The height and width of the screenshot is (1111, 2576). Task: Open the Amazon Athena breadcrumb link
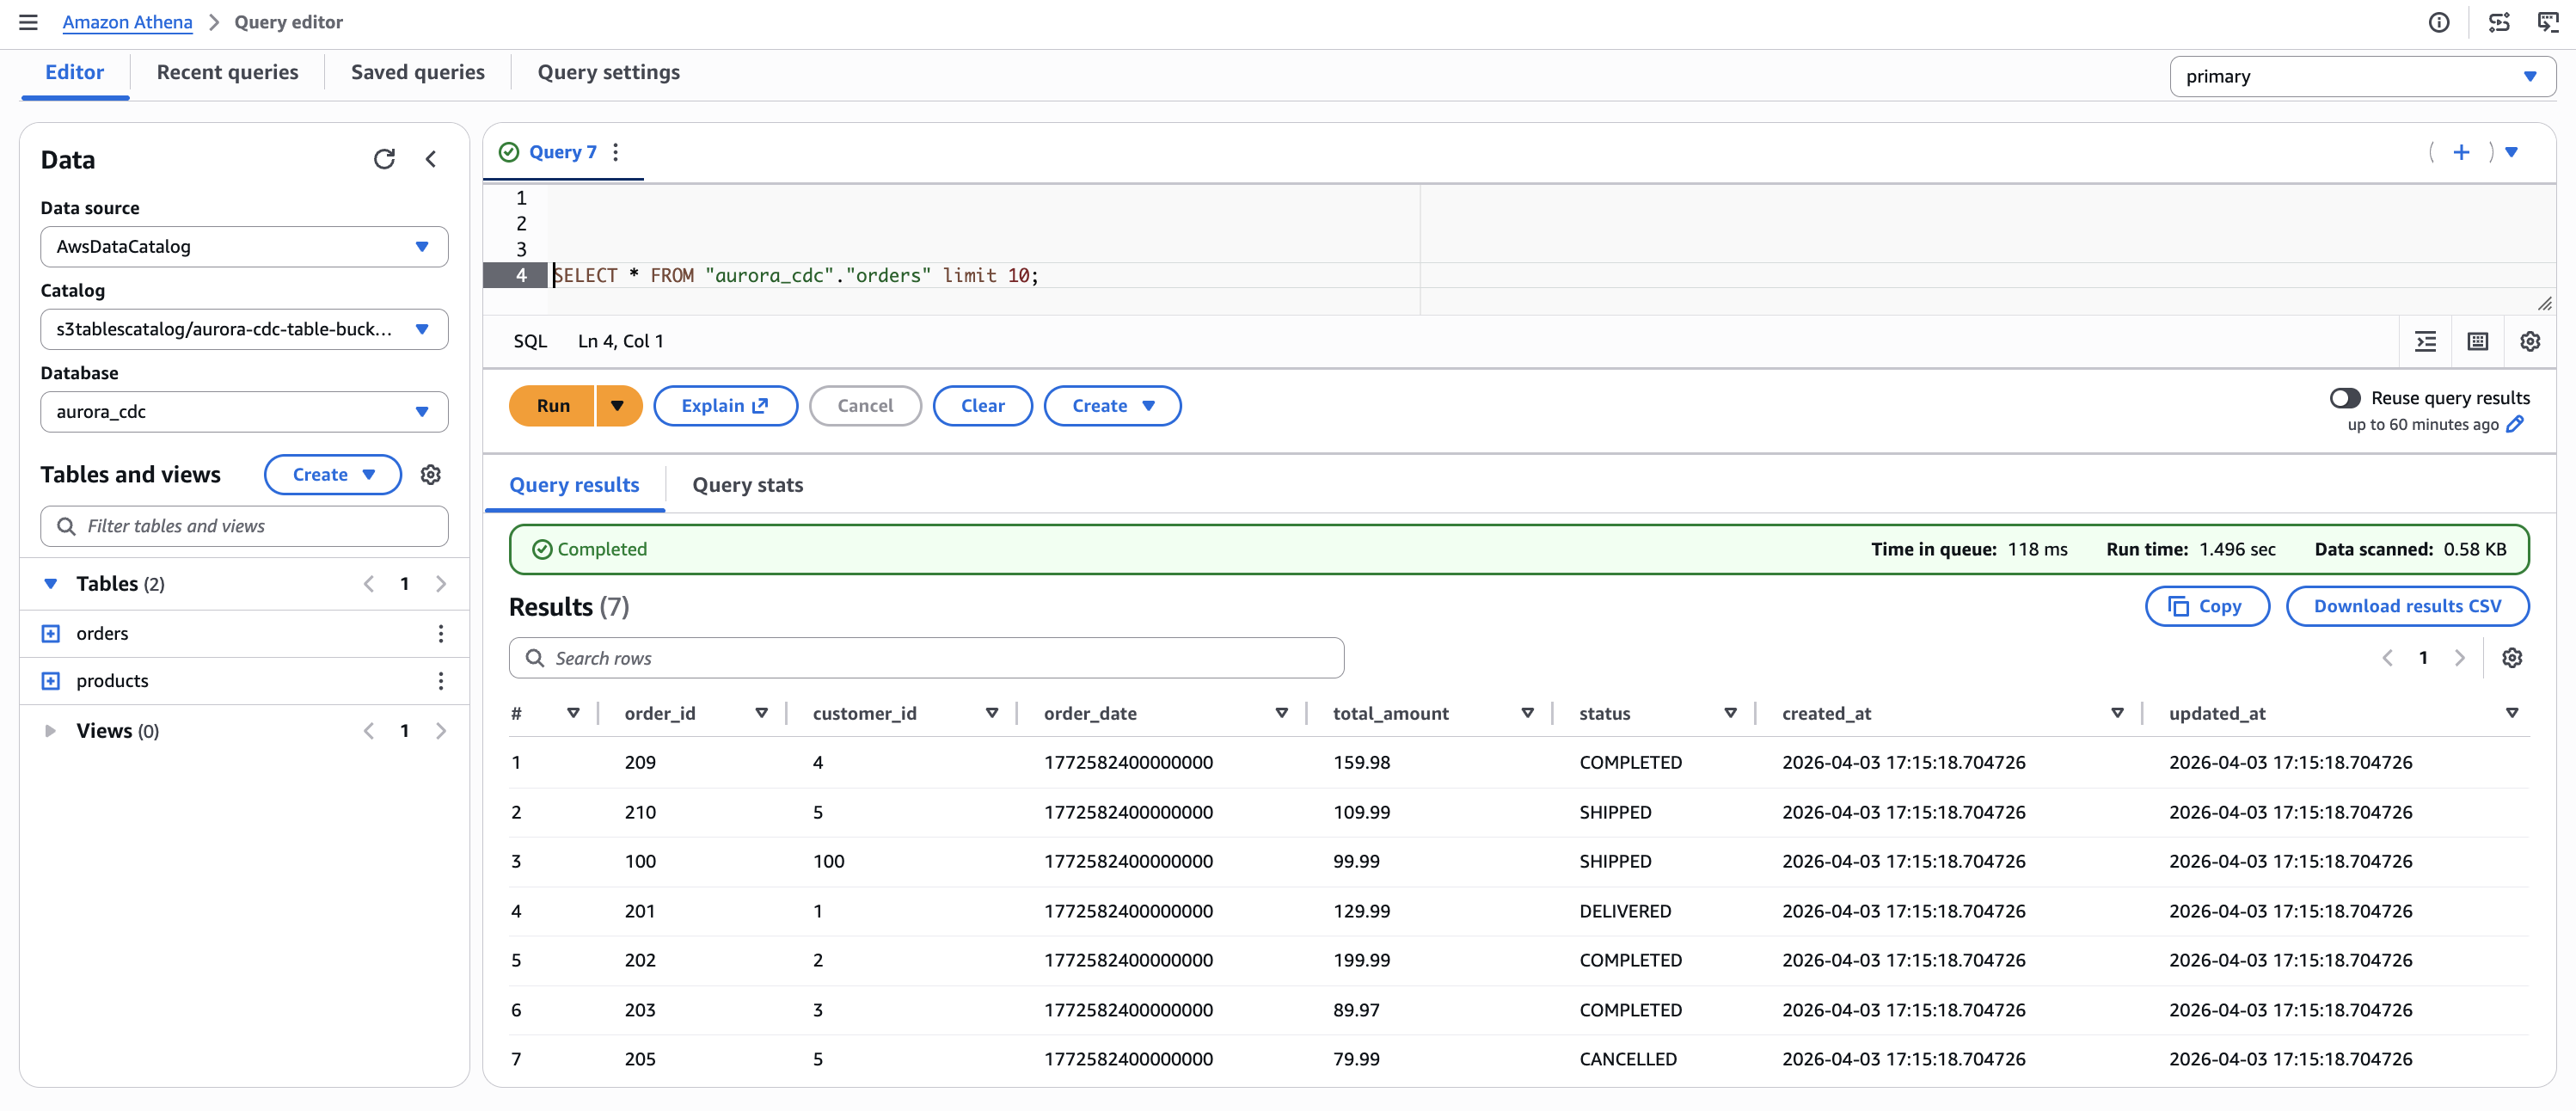pos(127,22)
